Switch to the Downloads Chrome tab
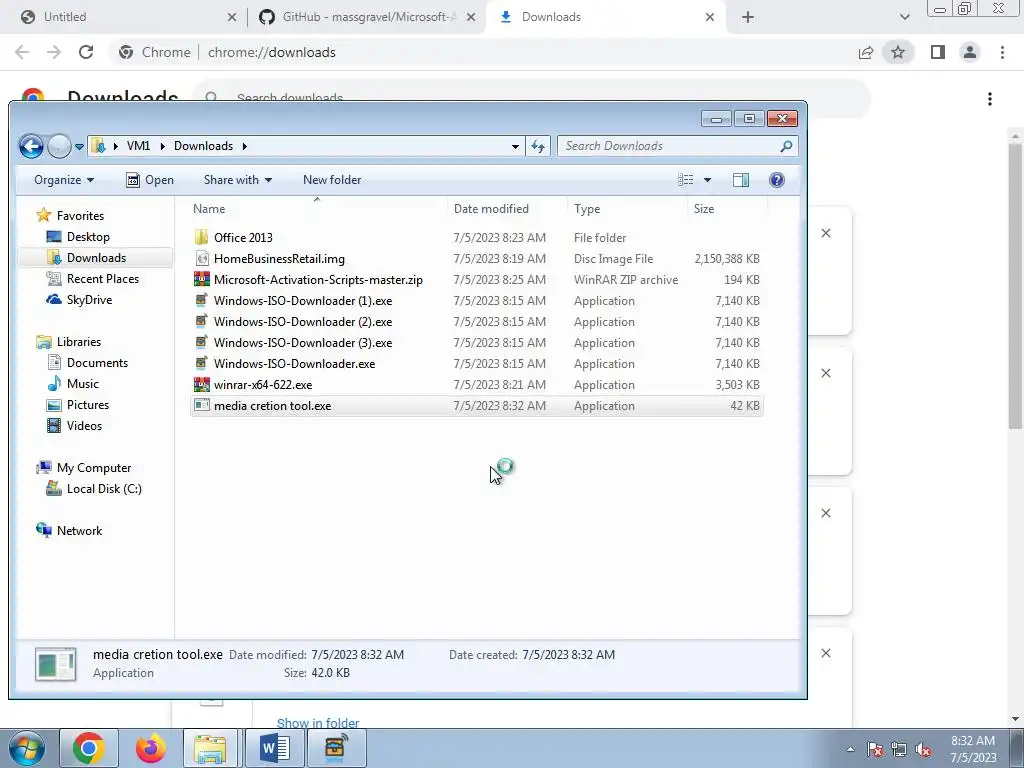Image resolution: width=1024 pixels, height=768 pixels. pos(604,17)
